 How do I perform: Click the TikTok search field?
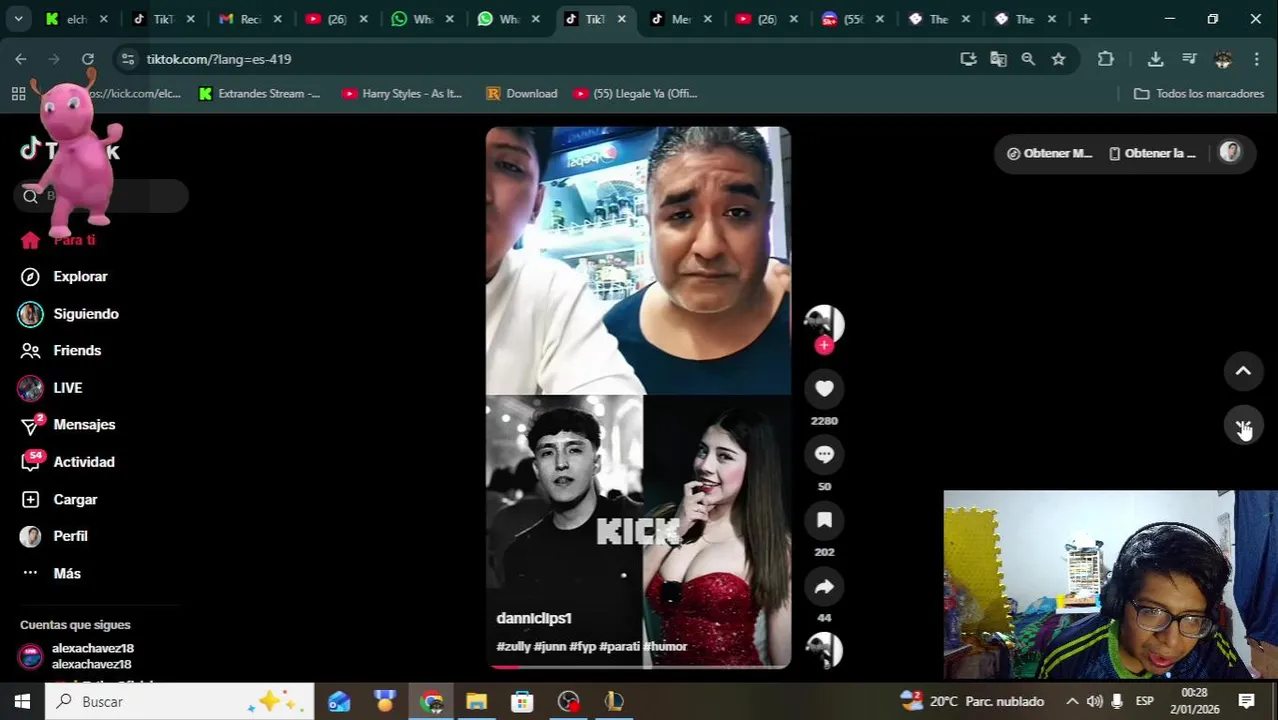[100, 196]
